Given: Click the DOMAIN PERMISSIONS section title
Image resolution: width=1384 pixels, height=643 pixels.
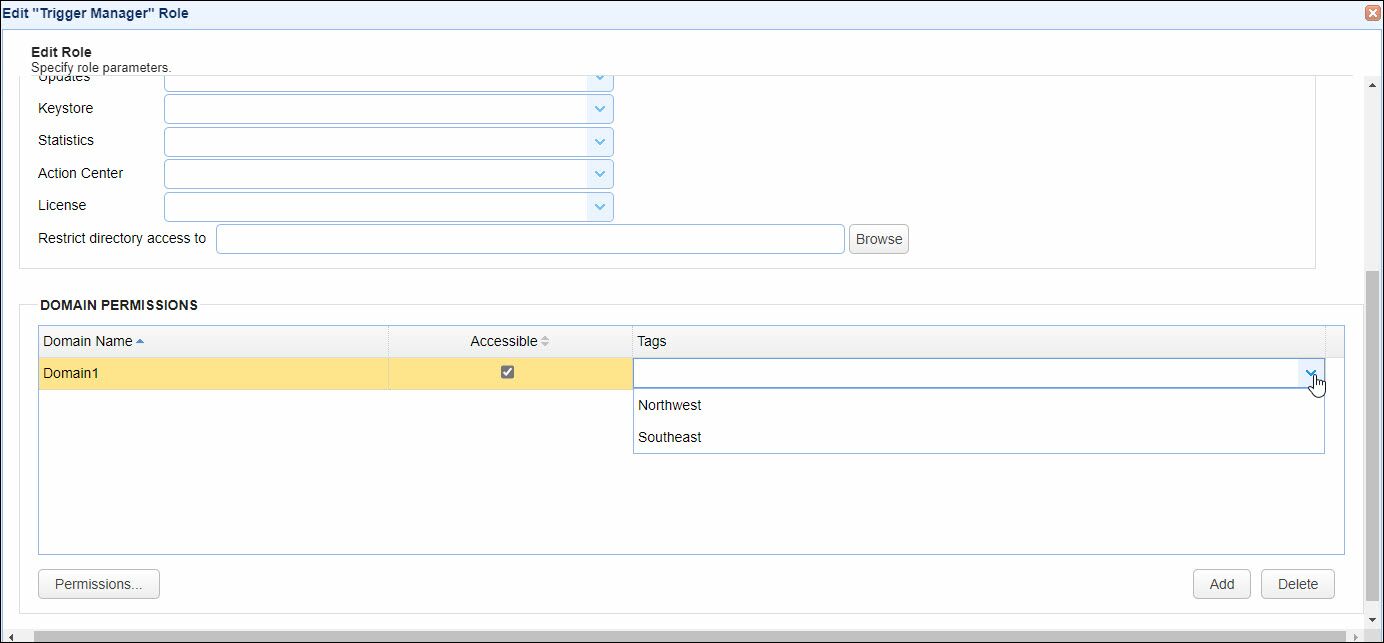Looking at the screenshot, I should [x=119, y=305].
